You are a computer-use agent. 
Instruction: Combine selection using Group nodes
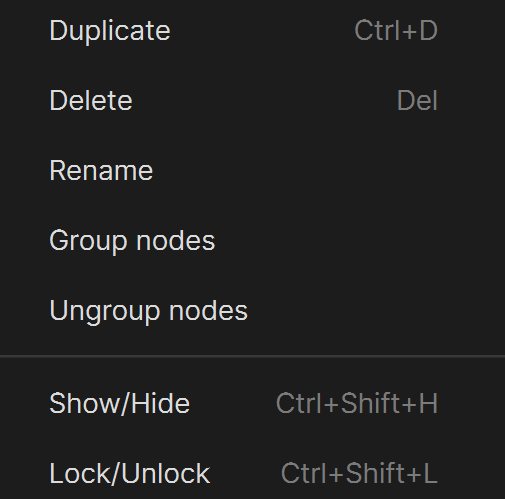click(252, 240)
